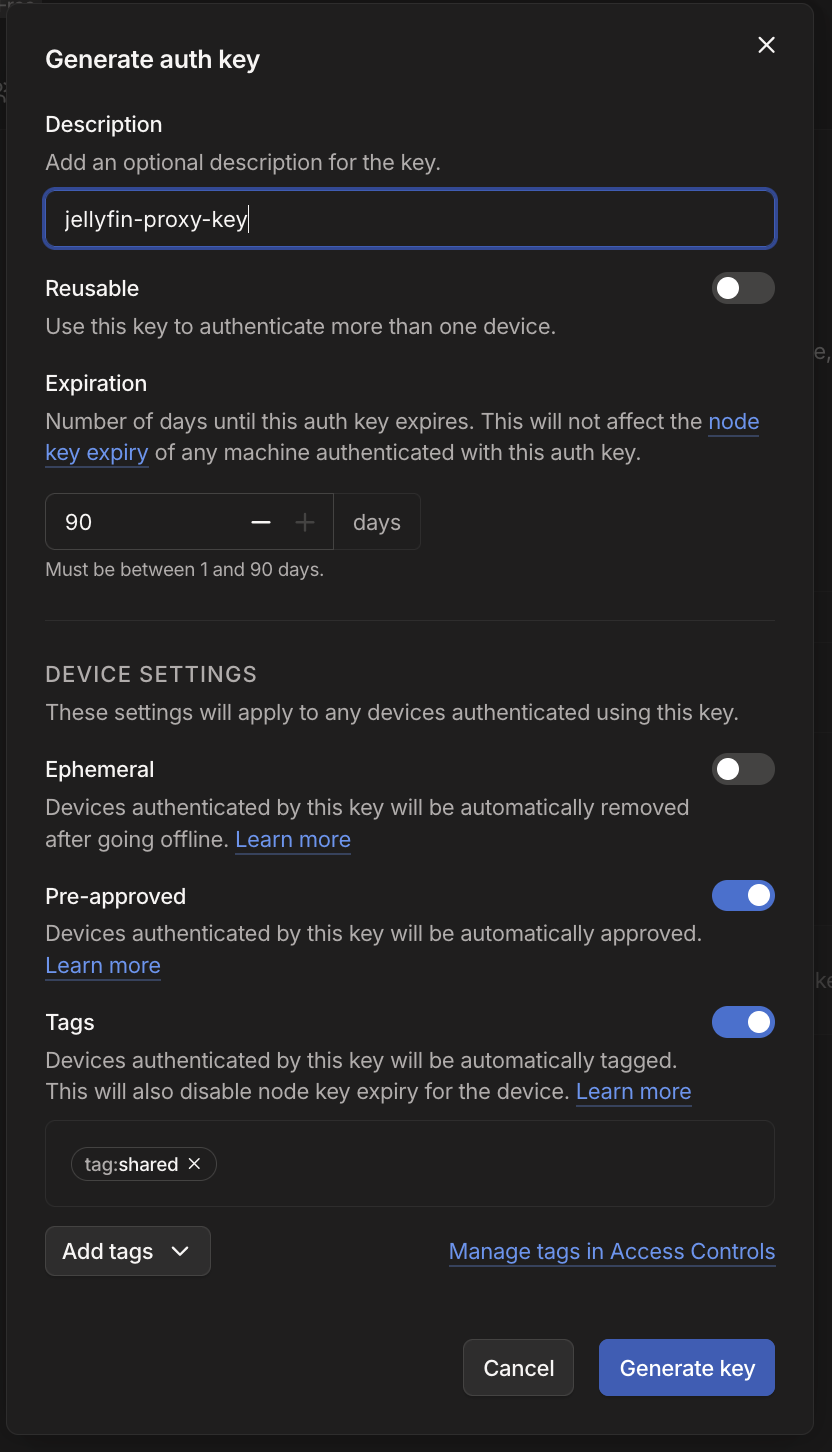Turn off the Pre-approved switch
The height and width of the screenshot is (1452, 832).
pos(743,896)
